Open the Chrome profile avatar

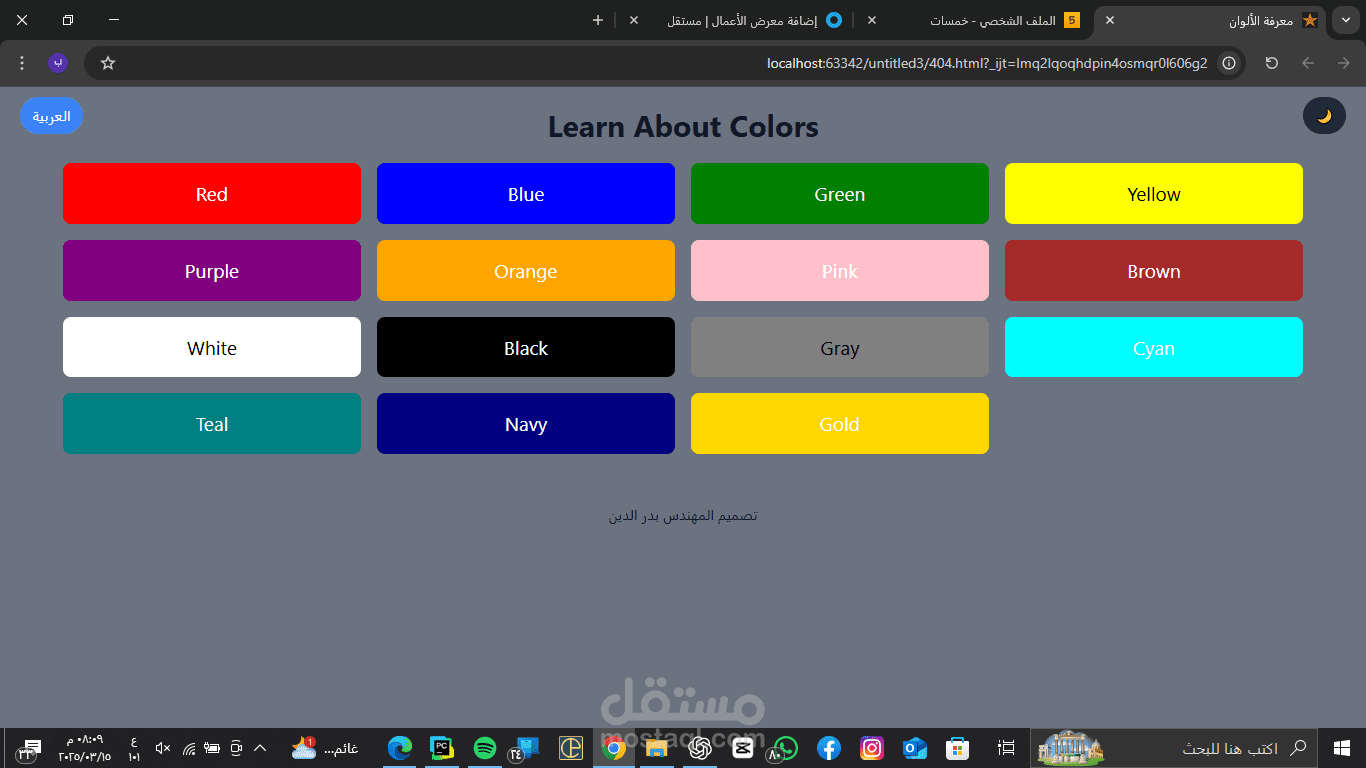tap(58, 63)
